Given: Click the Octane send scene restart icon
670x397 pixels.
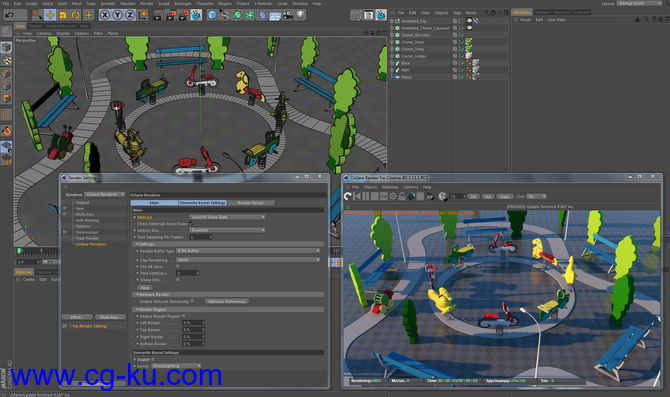Looking at the screenshot, I should tap(348, 196).
